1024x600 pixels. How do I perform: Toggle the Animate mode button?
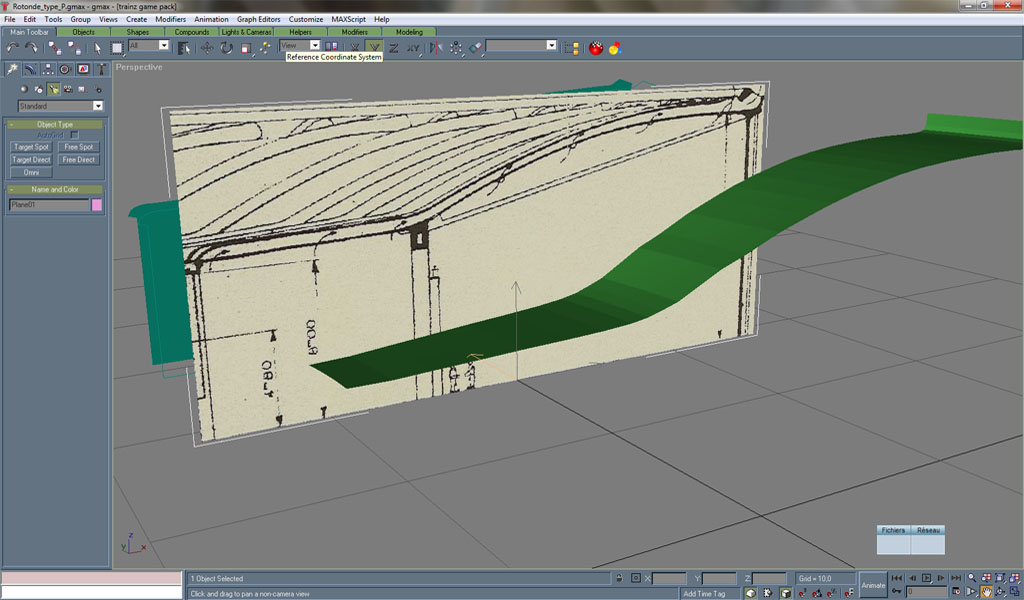(x=872, y=585)
